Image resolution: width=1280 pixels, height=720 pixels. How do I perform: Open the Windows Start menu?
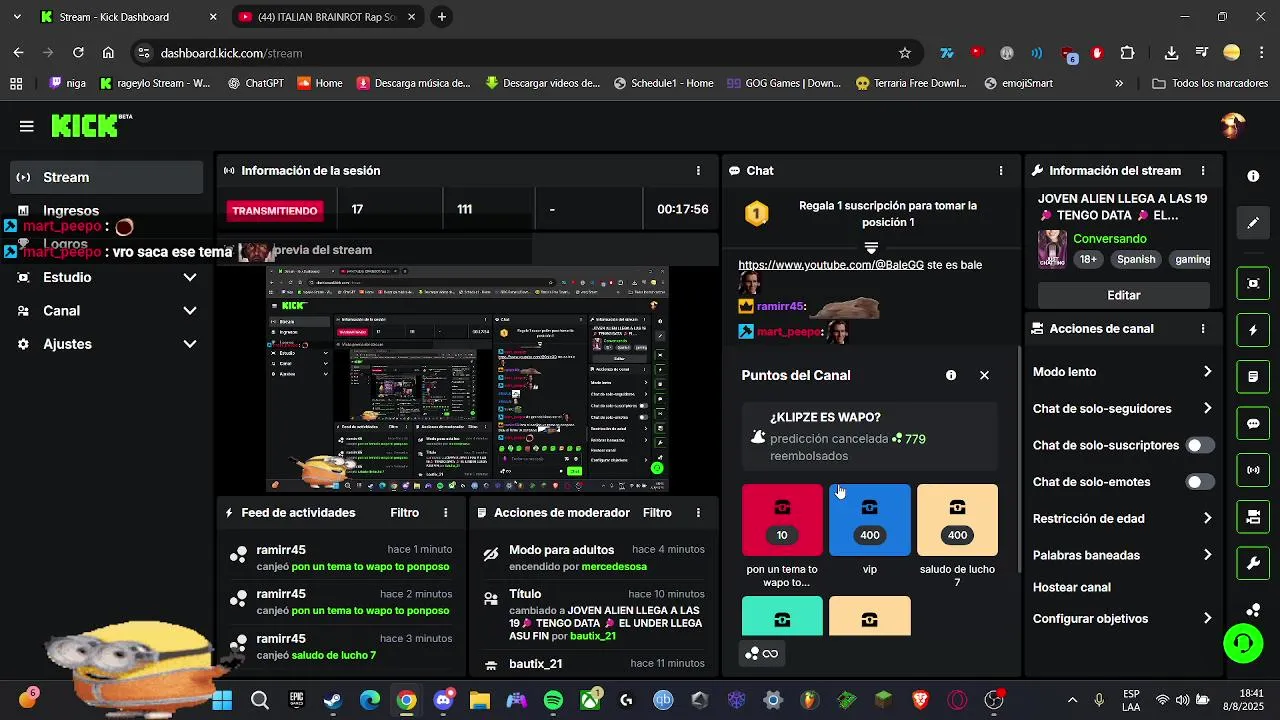coord(222,700)
